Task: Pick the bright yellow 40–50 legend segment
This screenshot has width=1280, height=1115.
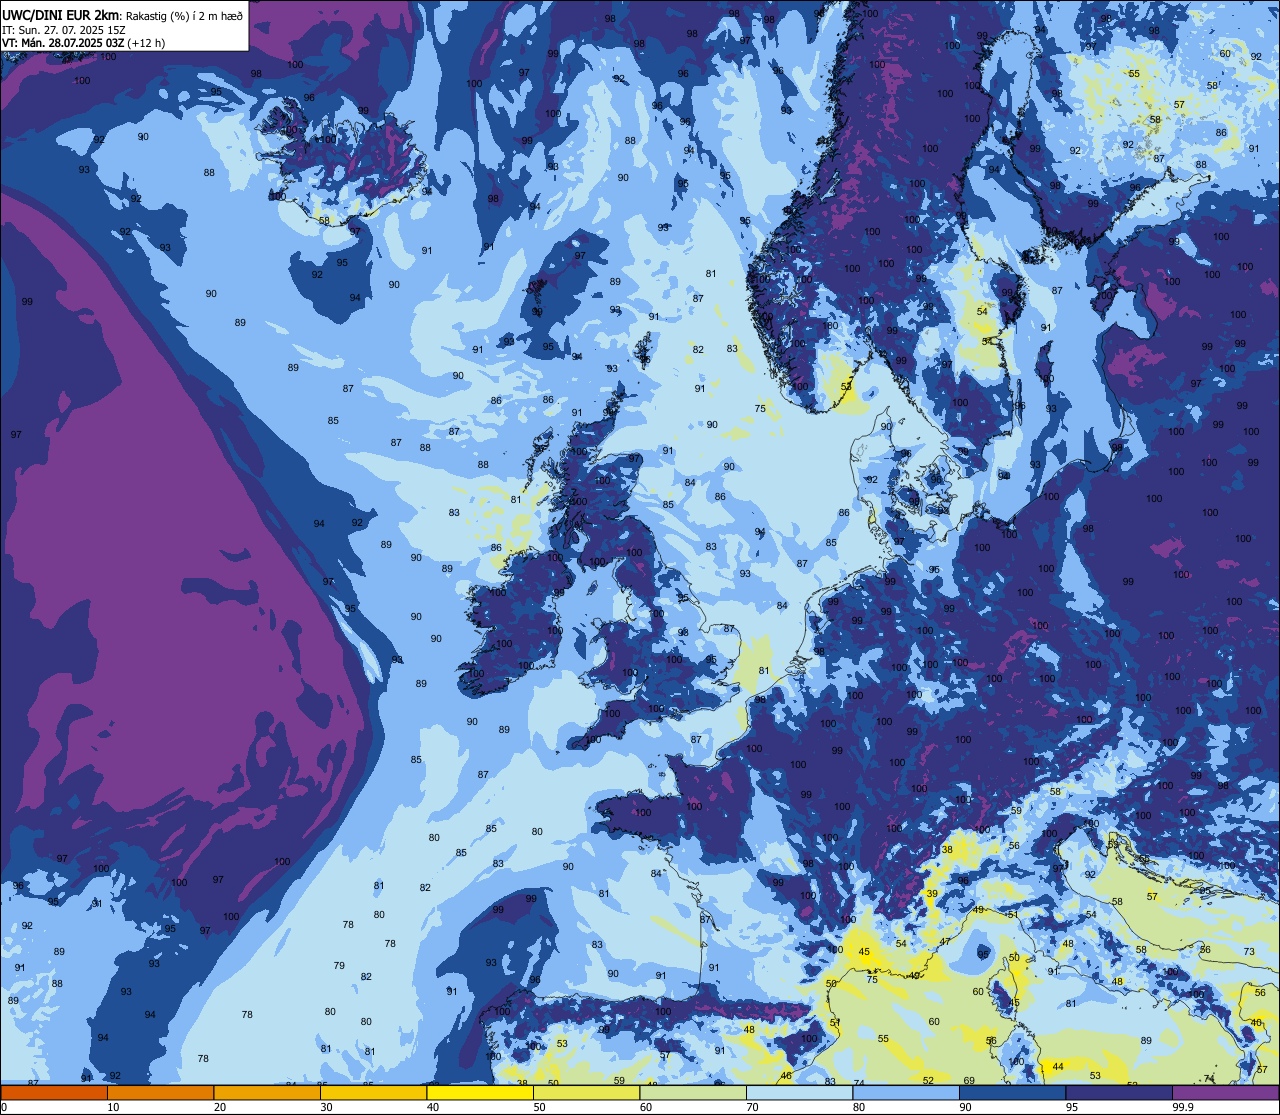Action: click(480, 1093)
